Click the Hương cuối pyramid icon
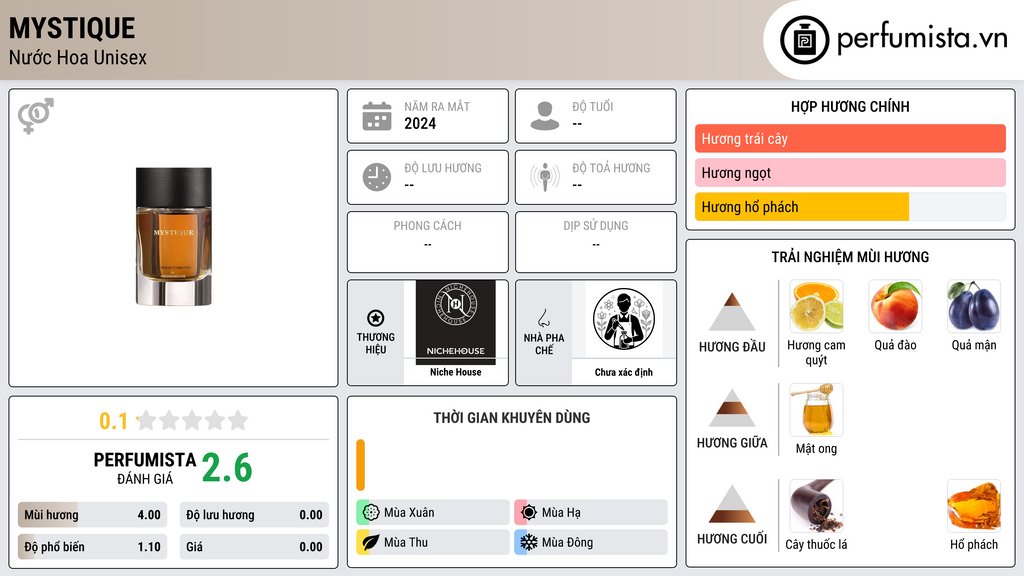The width and height of the screenshot is (1024, 576). click(732, 504)
